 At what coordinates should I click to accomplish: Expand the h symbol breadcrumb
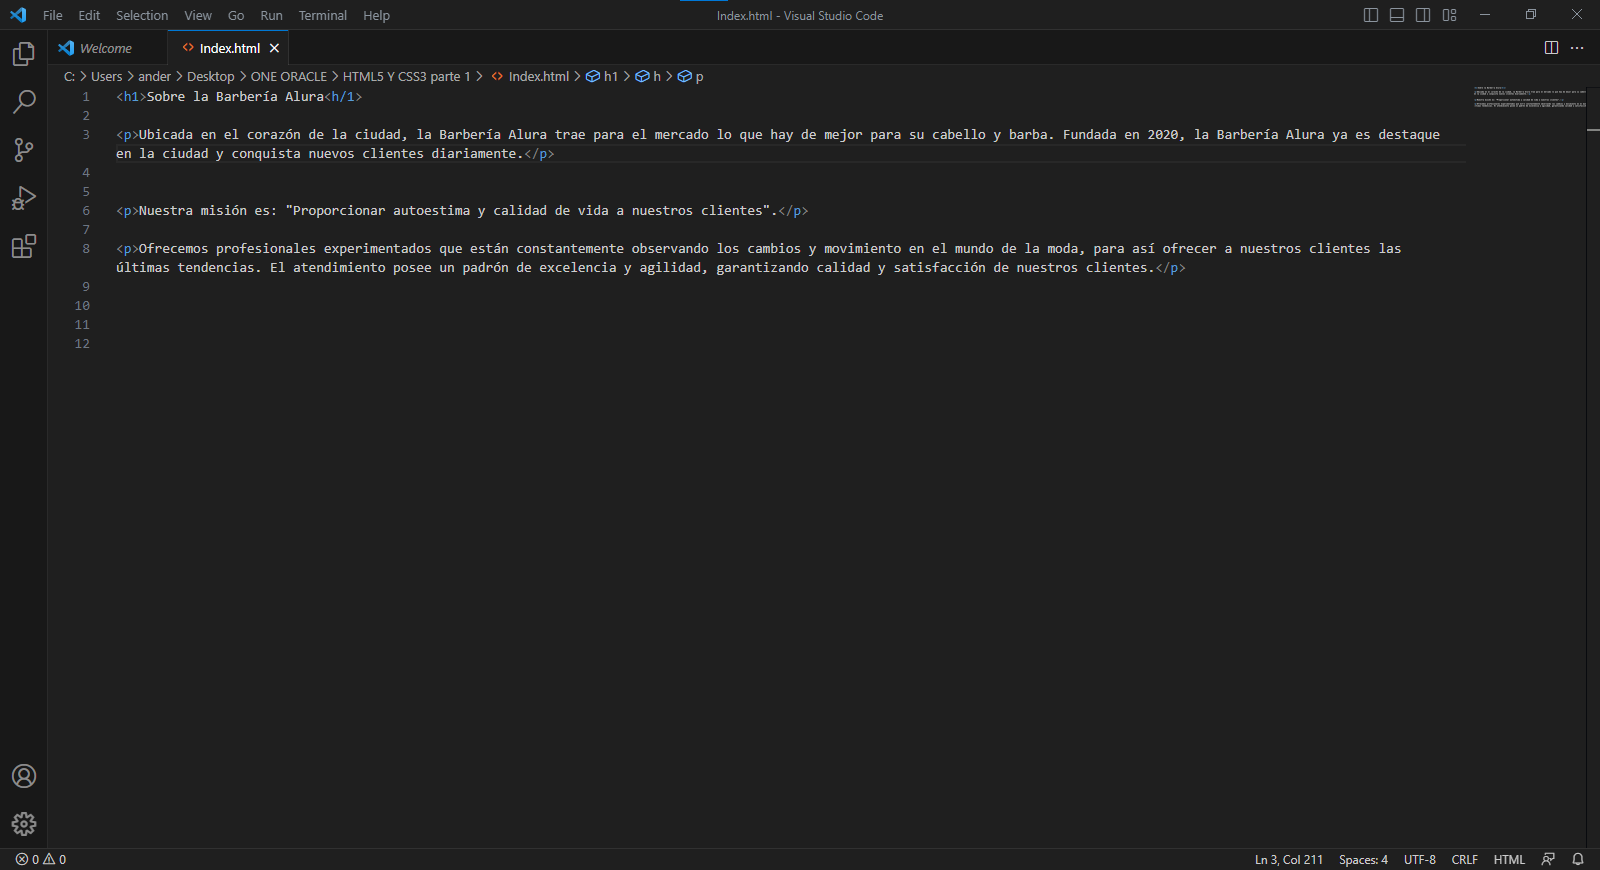pos(649,76)
